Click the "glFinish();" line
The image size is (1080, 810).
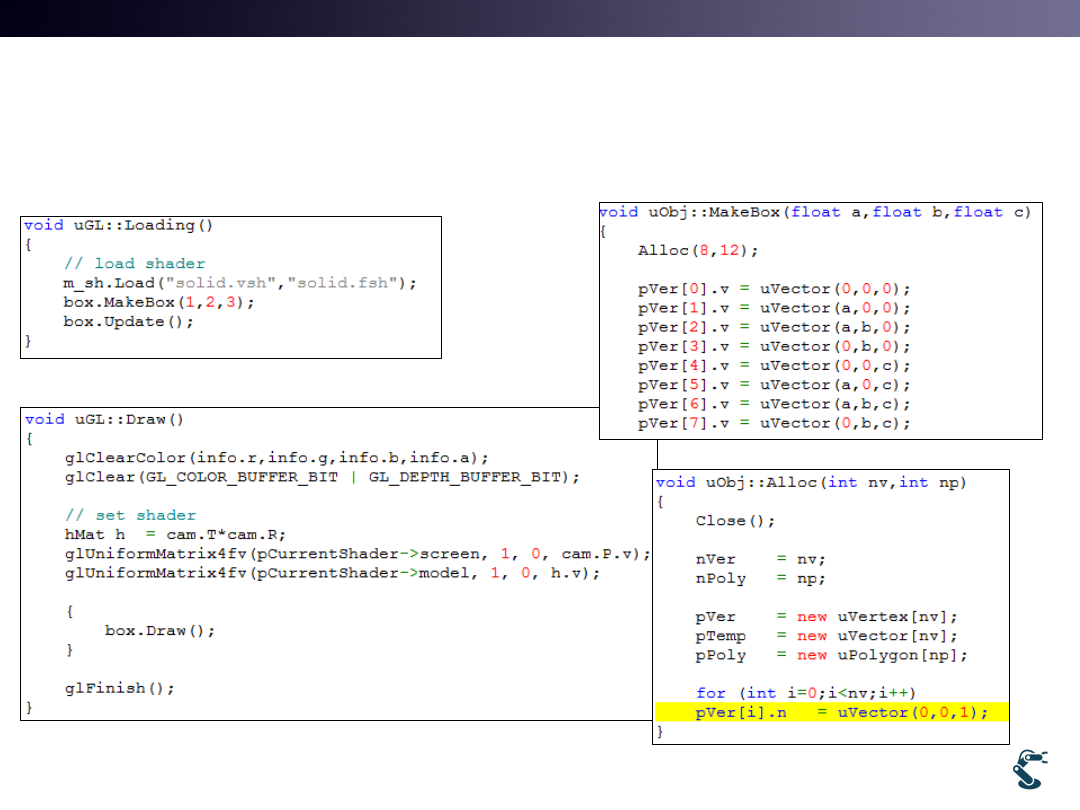point(120,689)
